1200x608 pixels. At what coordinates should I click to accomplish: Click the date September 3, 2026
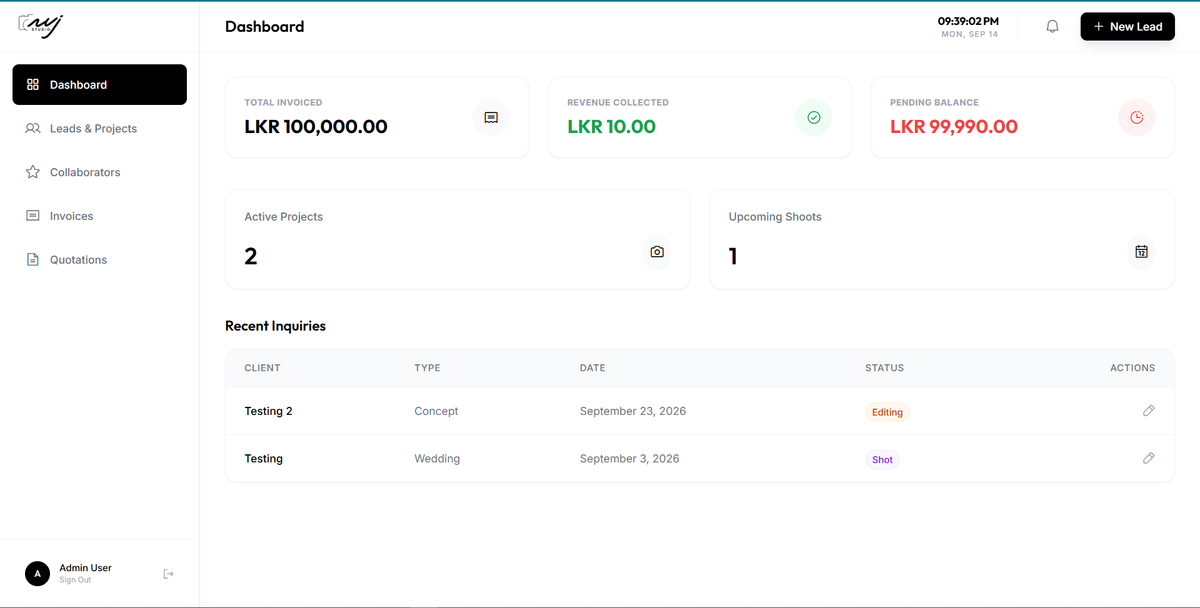tap(630, 459)
